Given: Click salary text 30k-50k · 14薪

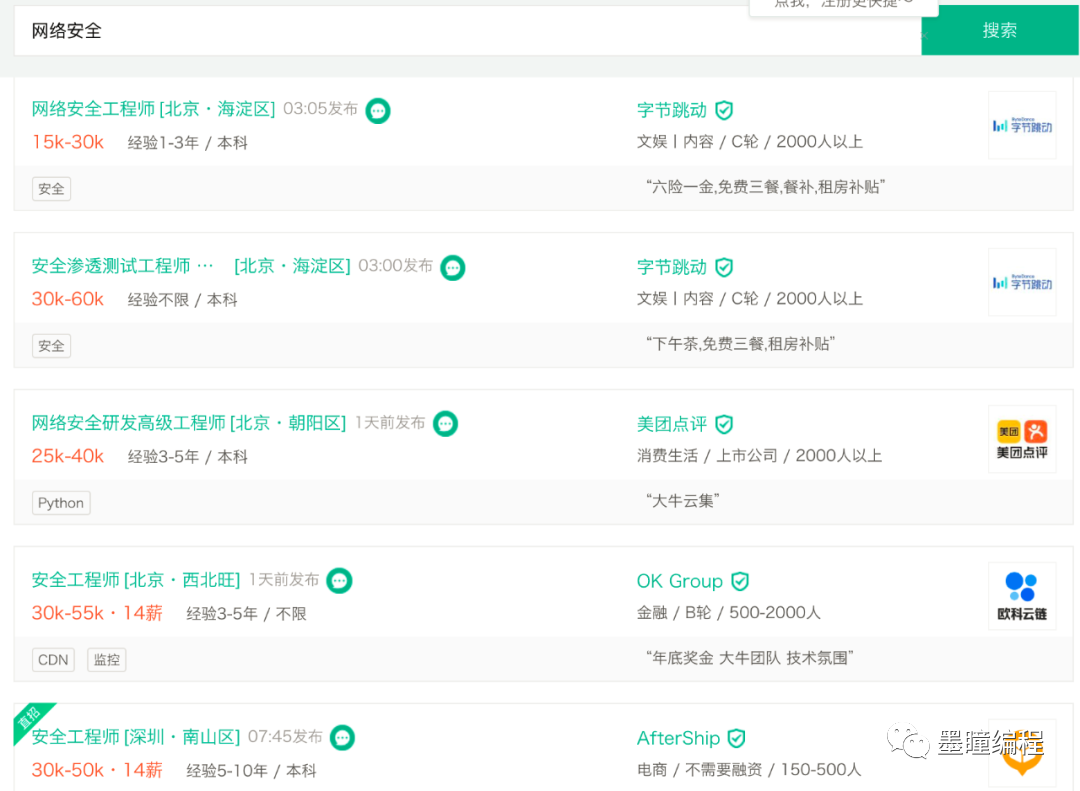Looking at the screenshot, I should tap(97, 770).
